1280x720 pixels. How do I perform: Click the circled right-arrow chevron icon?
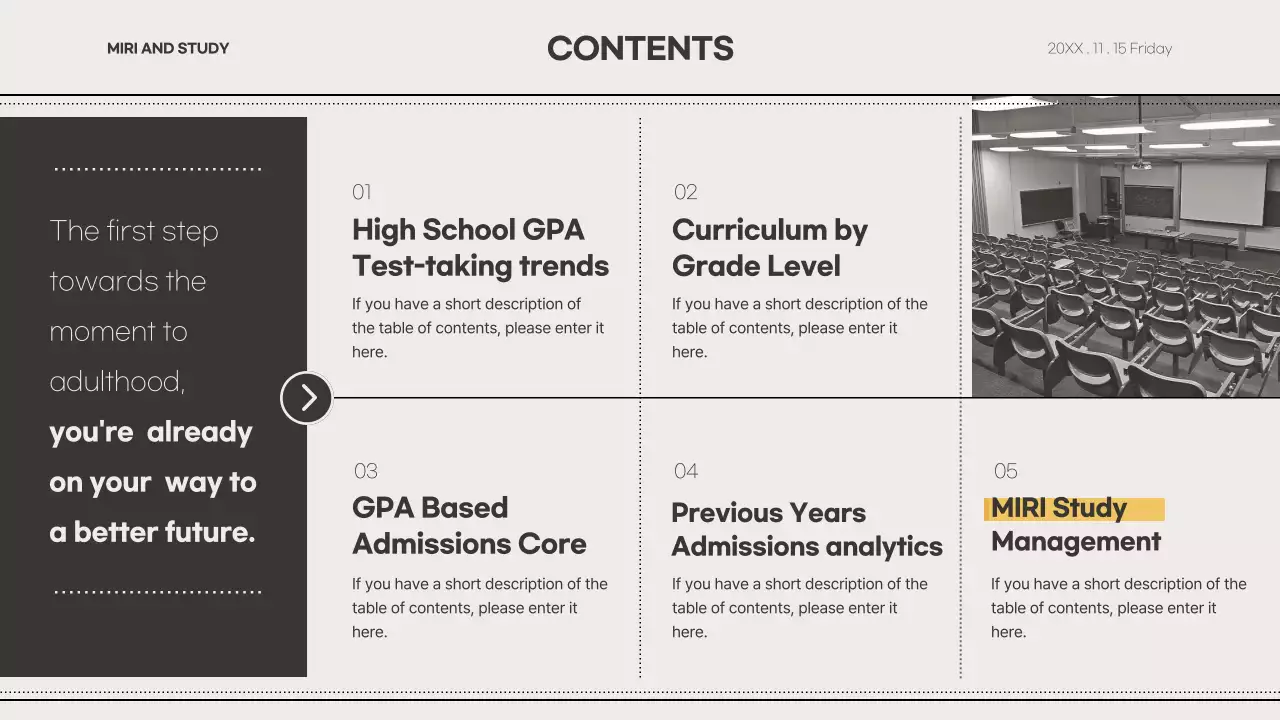point(307,398)
